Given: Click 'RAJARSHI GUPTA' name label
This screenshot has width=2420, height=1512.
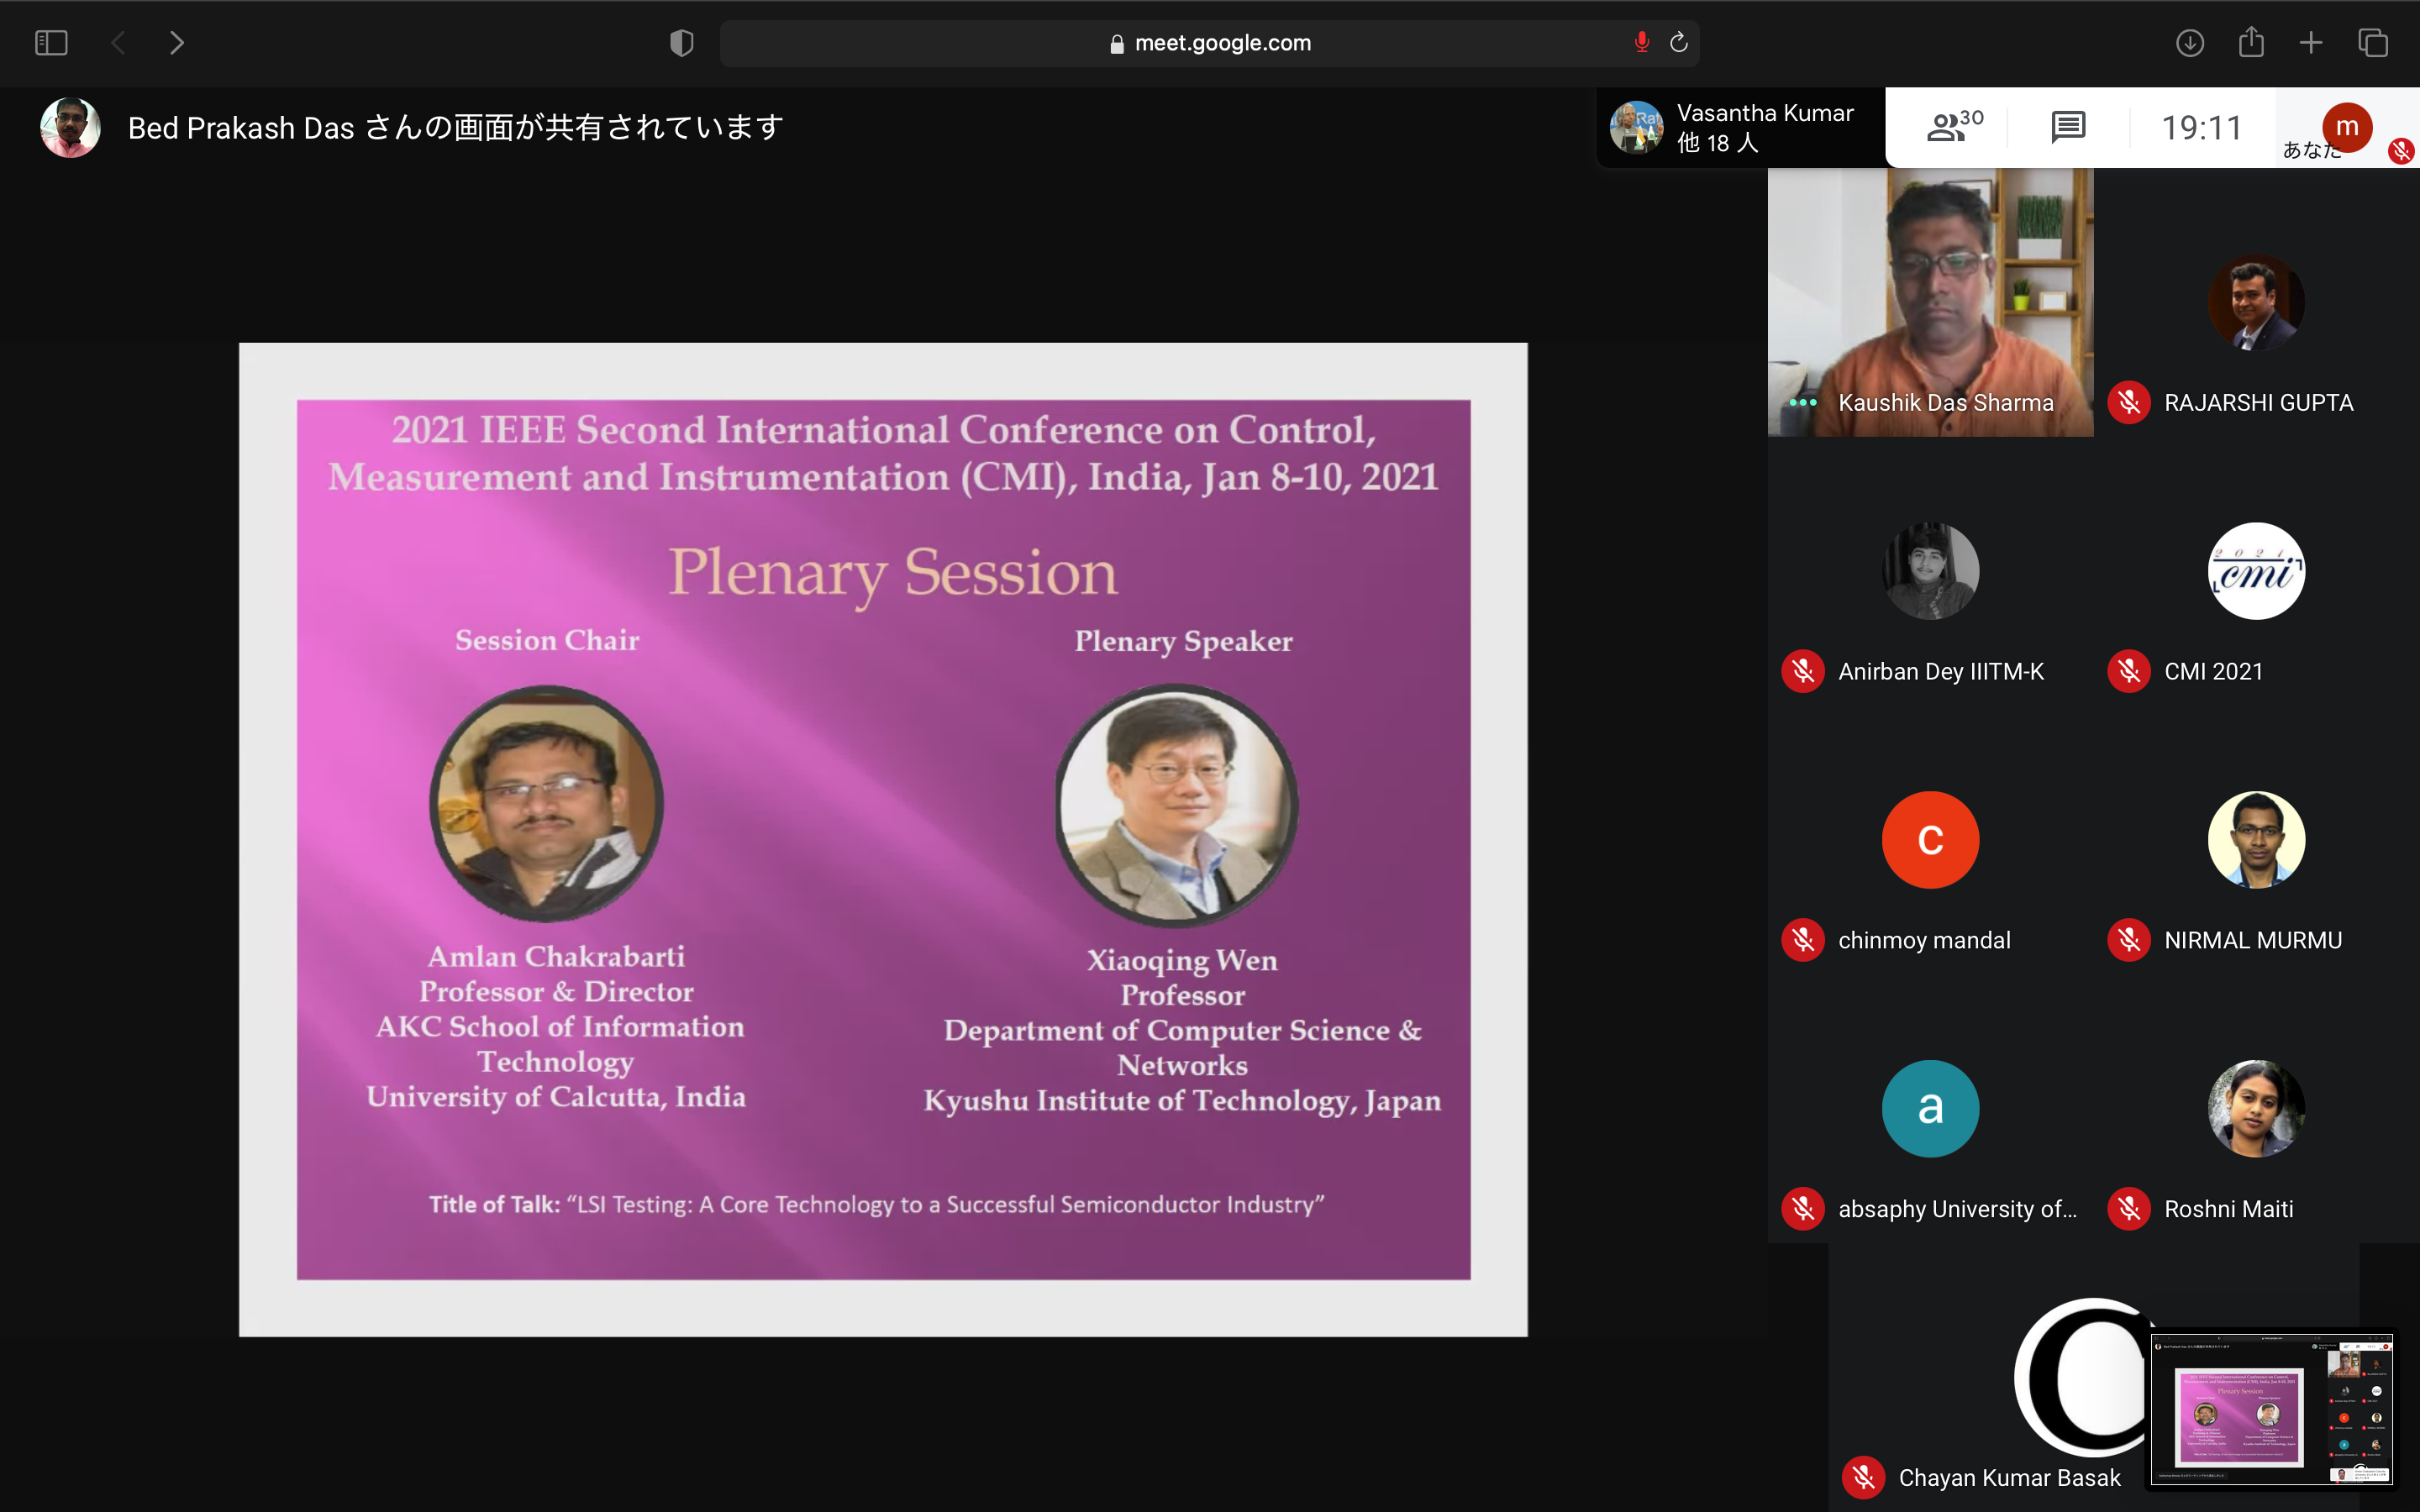Looking at the screenshot, I should [x=2259, y=403].
